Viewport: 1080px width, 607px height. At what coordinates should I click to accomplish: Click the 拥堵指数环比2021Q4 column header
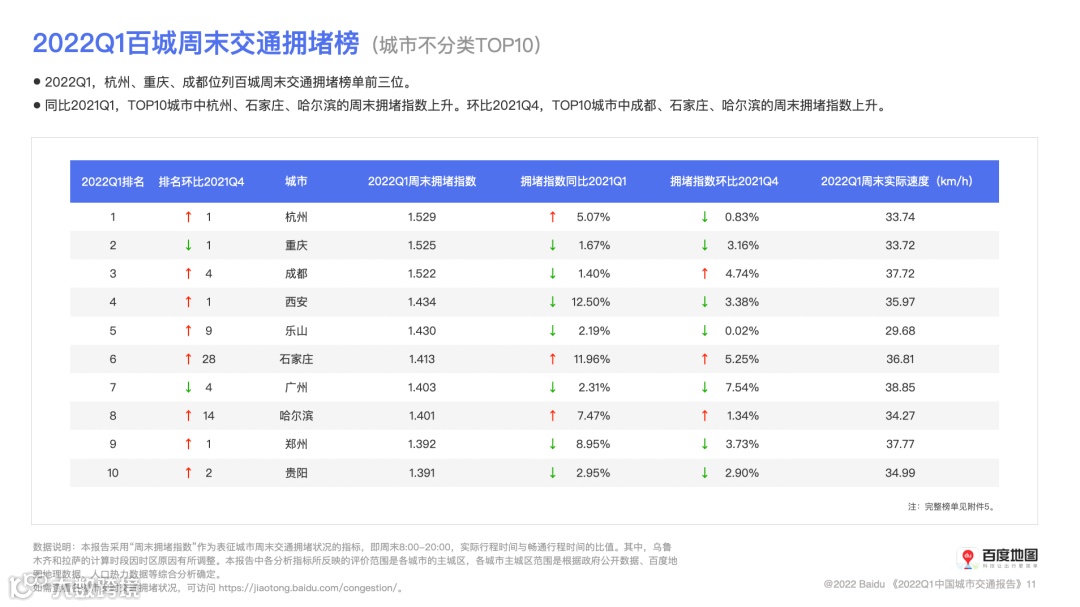pyautogui.click(x=724, y=181)
